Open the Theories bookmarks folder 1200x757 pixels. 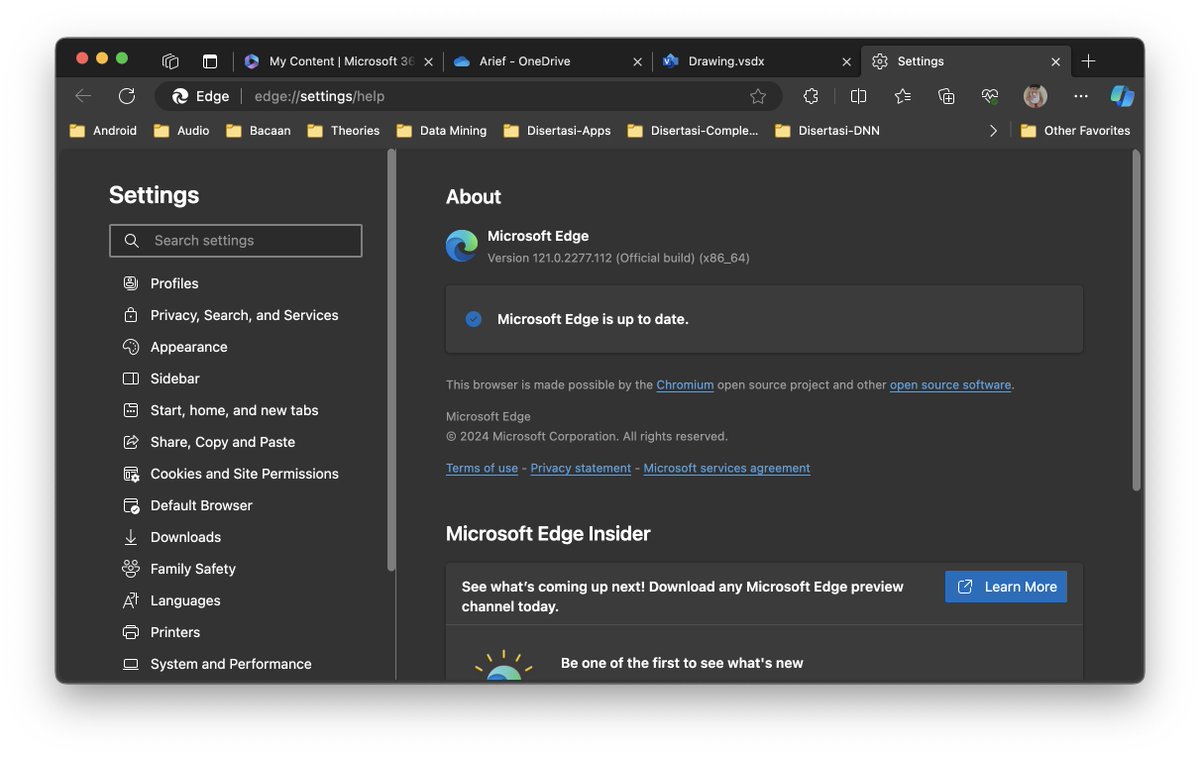344,130
